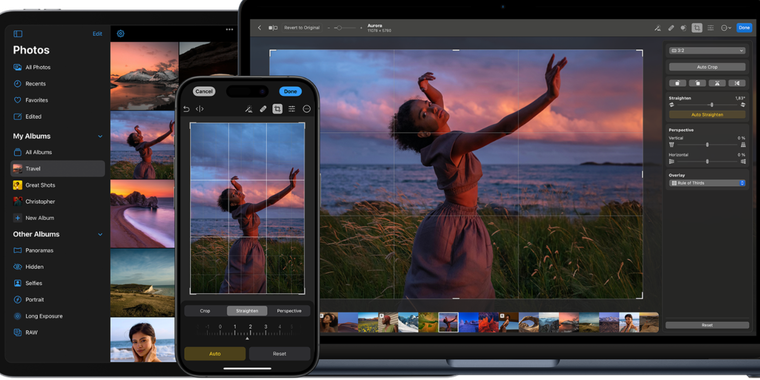Rotate image right in crop panel
This screenshot has height=380, width=760.
[697, 83]
